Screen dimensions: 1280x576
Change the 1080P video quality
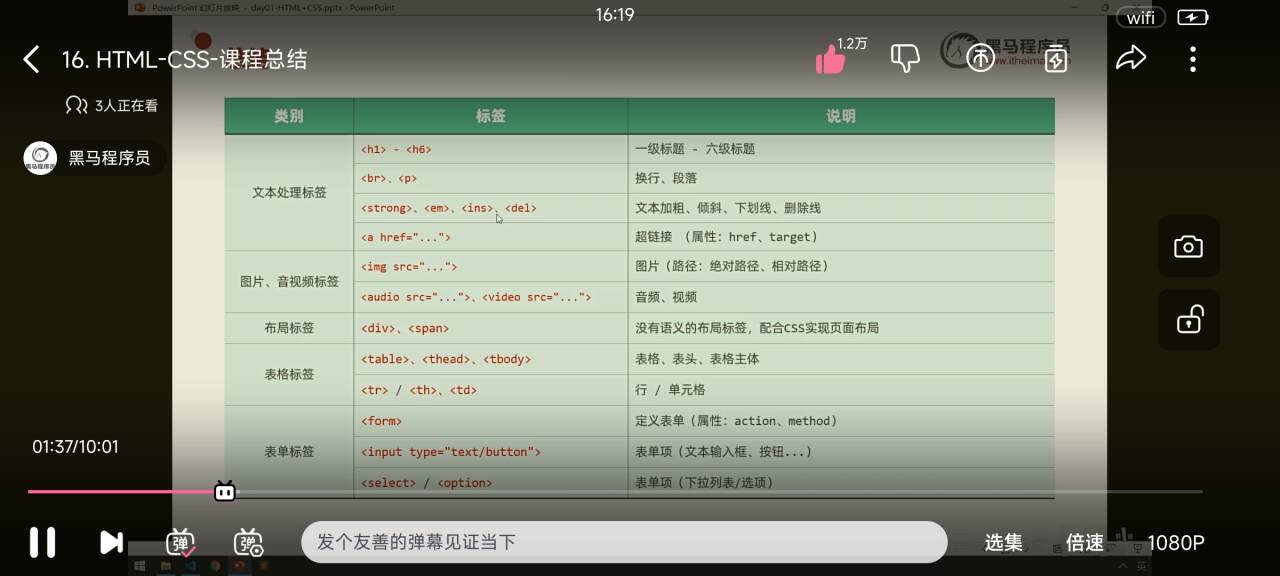pyautogui.click(x=1175, y=542)
